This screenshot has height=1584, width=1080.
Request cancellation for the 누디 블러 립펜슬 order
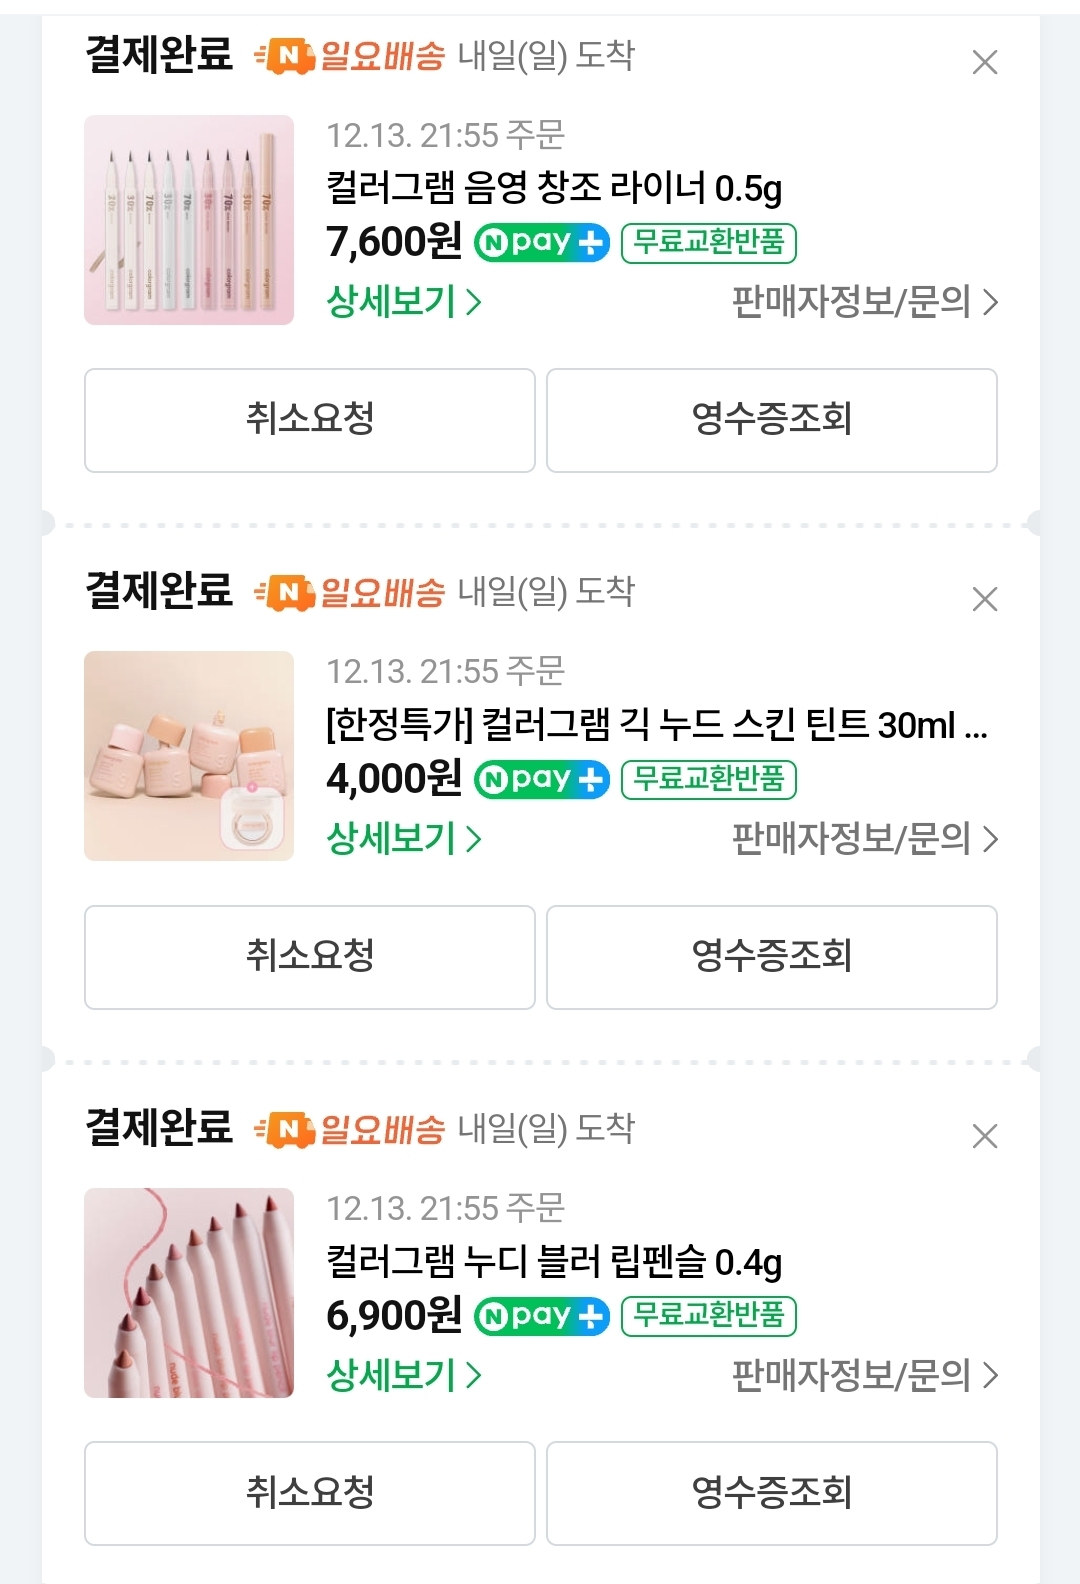[310, 1493]
